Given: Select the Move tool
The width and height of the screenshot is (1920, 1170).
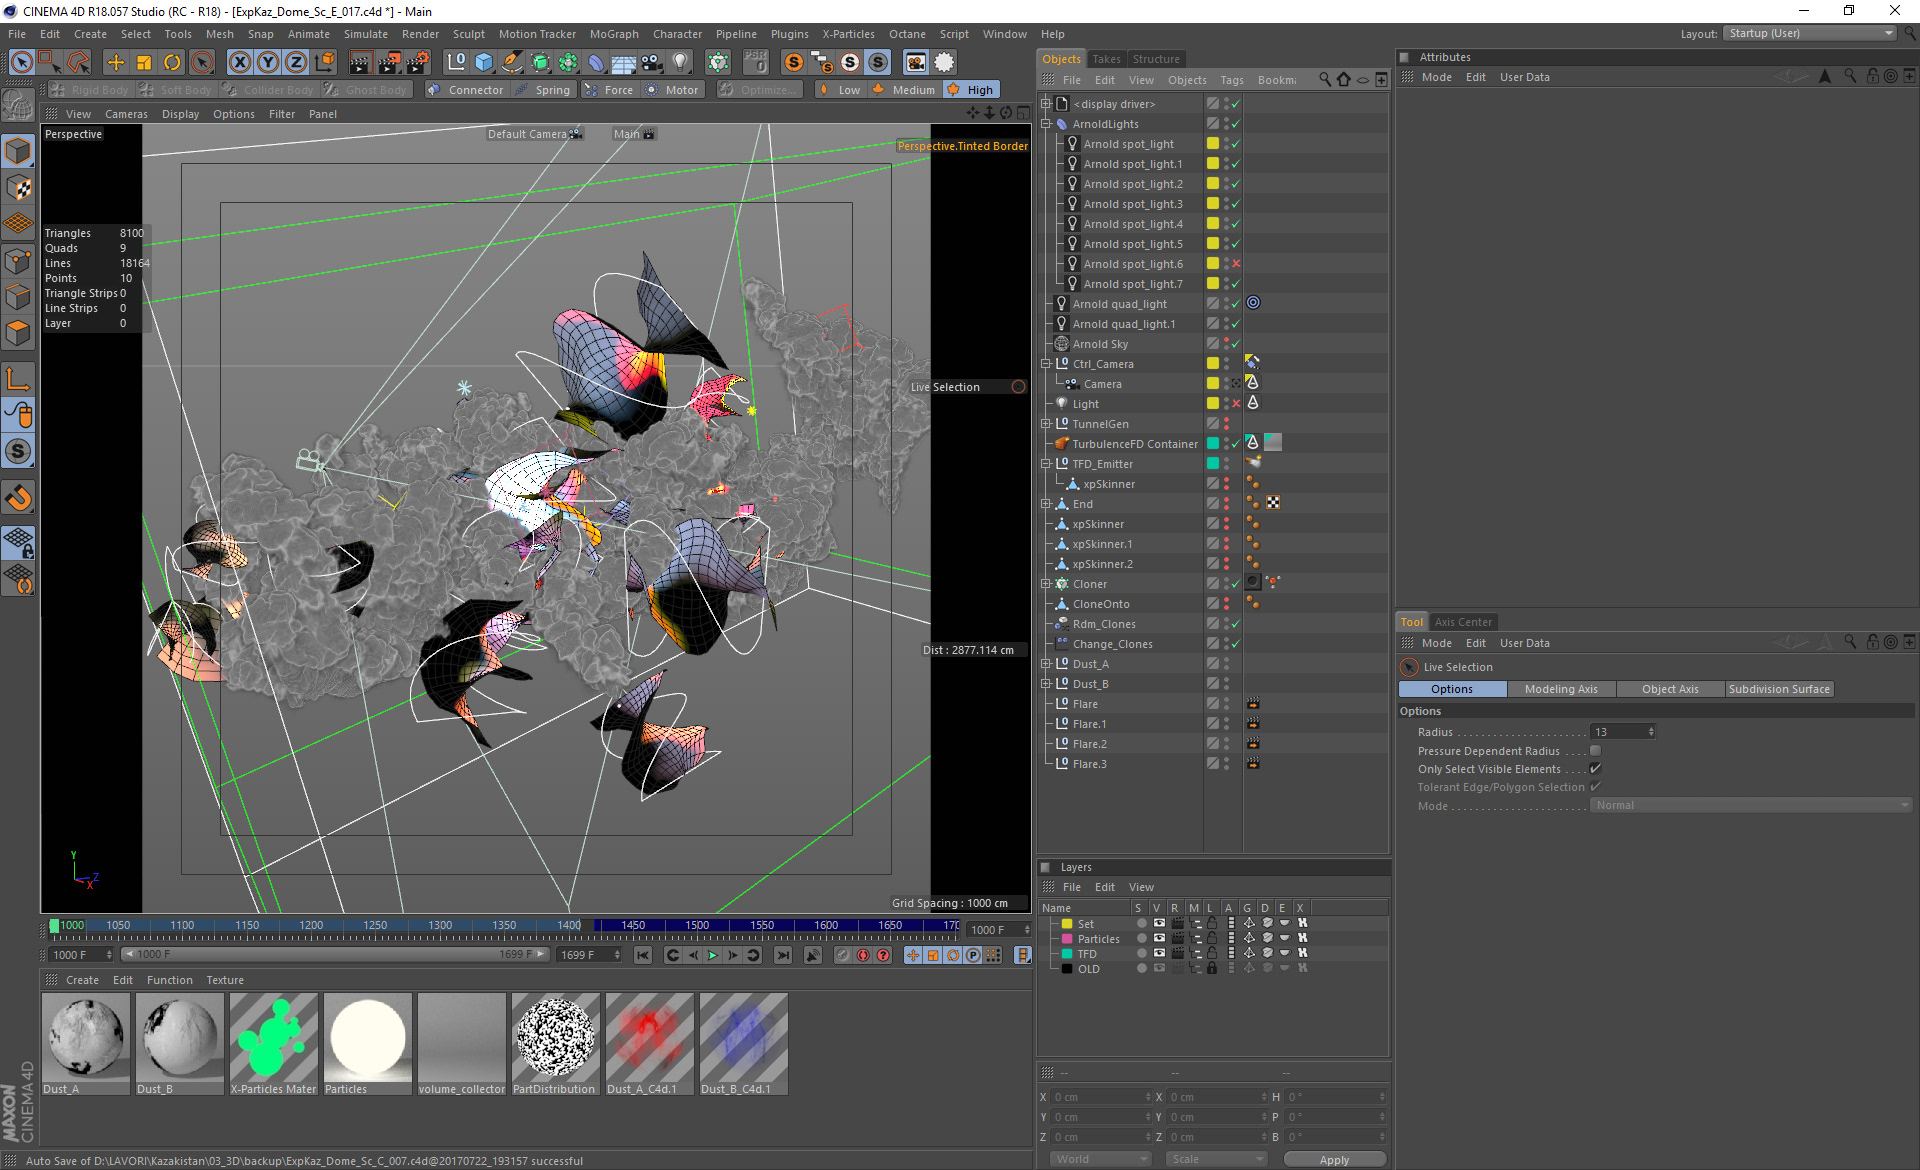Looking at the screenshot, I should (x=116, y=63).
